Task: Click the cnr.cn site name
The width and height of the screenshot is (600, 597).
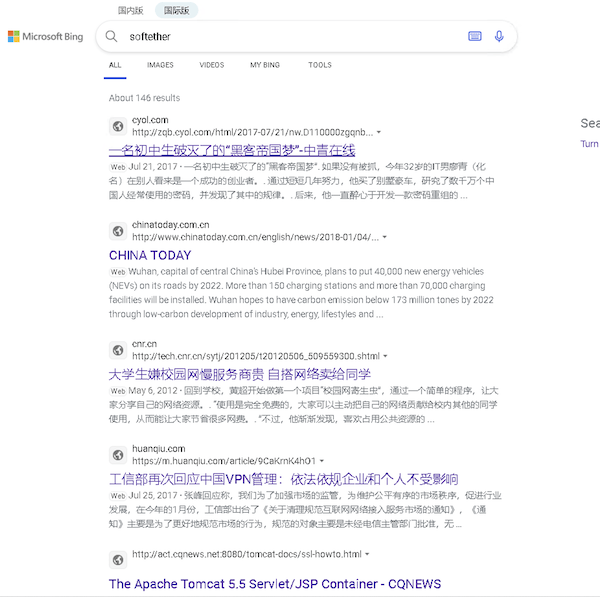Action: (144, 344)
